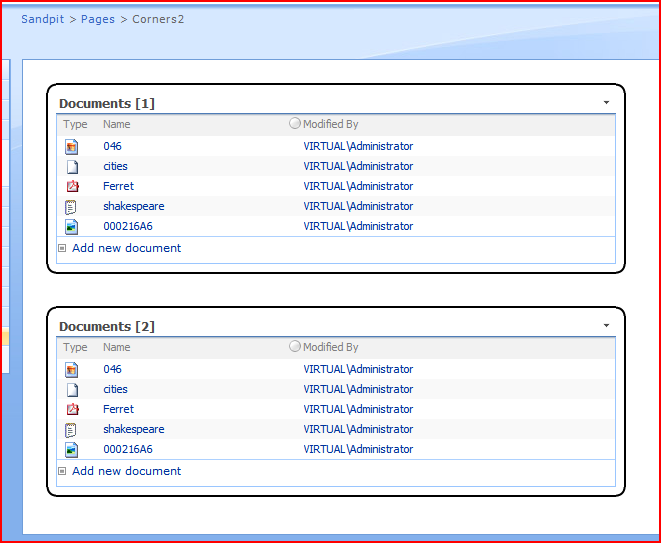Click the 046 file type icon in Documents [2]

(x=71, y=370)
